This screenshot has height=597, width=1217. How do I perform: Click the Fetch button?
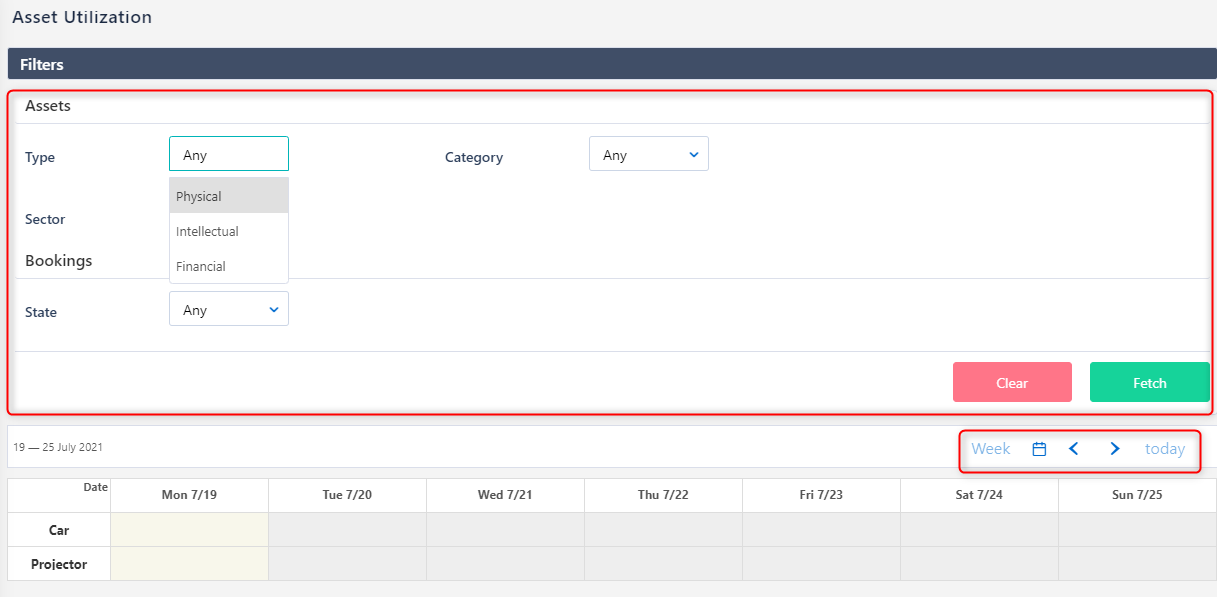coord(1149,382)
